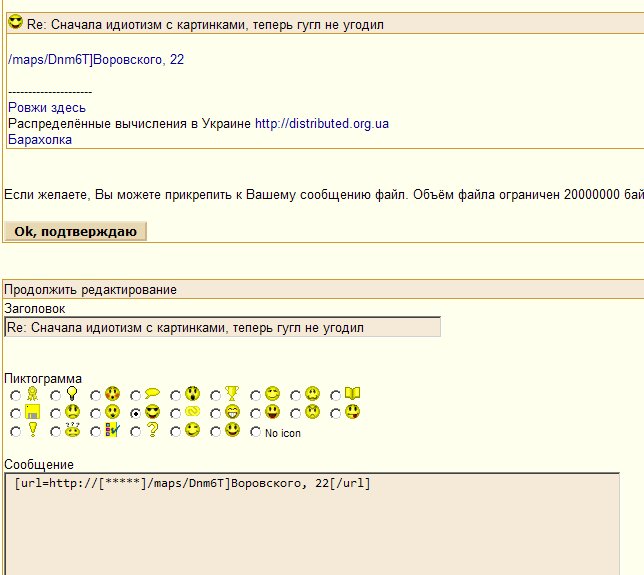This screenshot has height=575, width=644.
Task: Click the speech bubble pictogram icon
Action: (152, 394)
